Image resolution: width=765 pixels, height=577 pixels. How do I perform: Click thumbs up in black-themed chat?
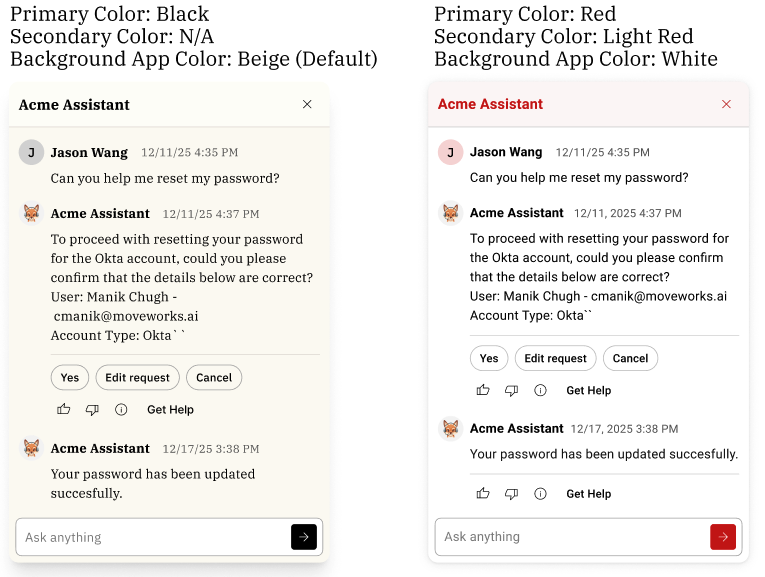coord(64,409)
